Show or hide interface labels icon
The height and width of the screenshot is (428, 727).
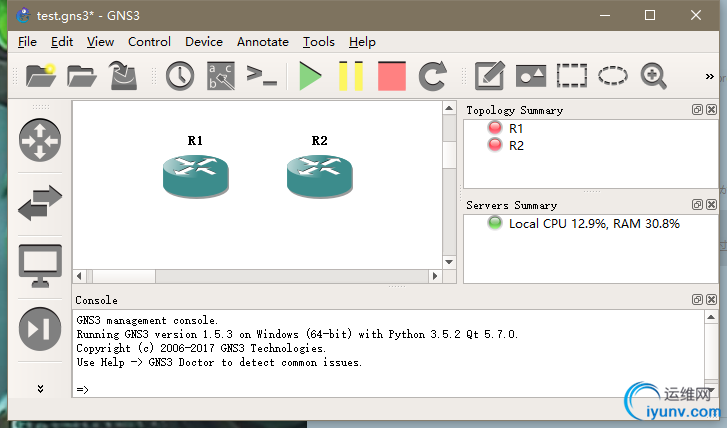click(220, 76)
